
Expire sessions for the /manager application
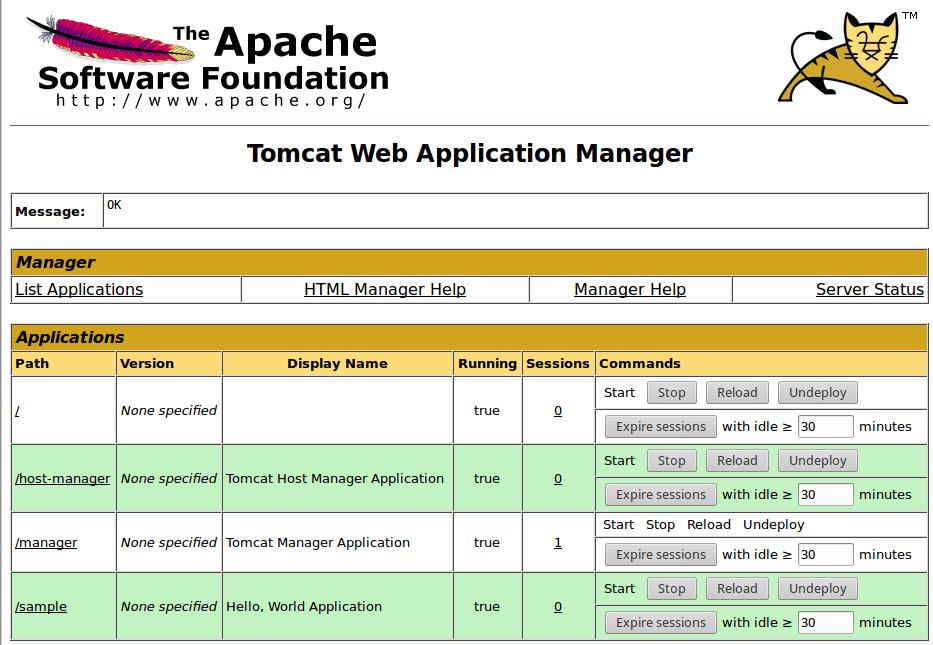[661, 555]
